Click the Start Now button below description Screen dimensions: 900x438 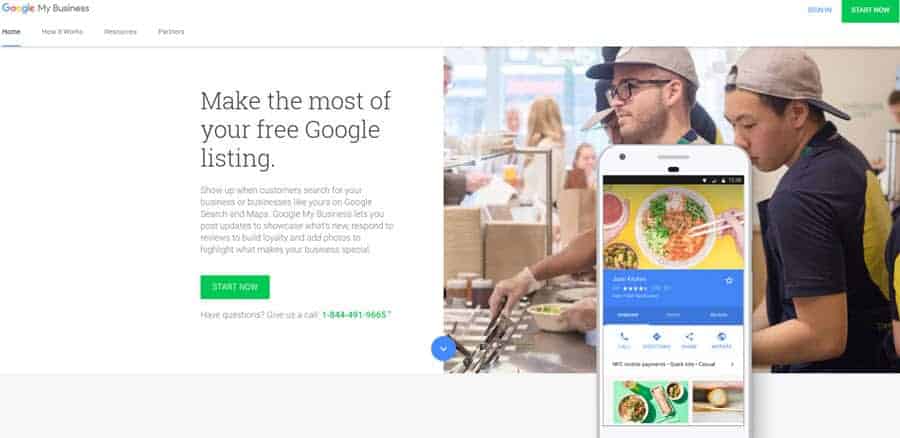point(235,287)
